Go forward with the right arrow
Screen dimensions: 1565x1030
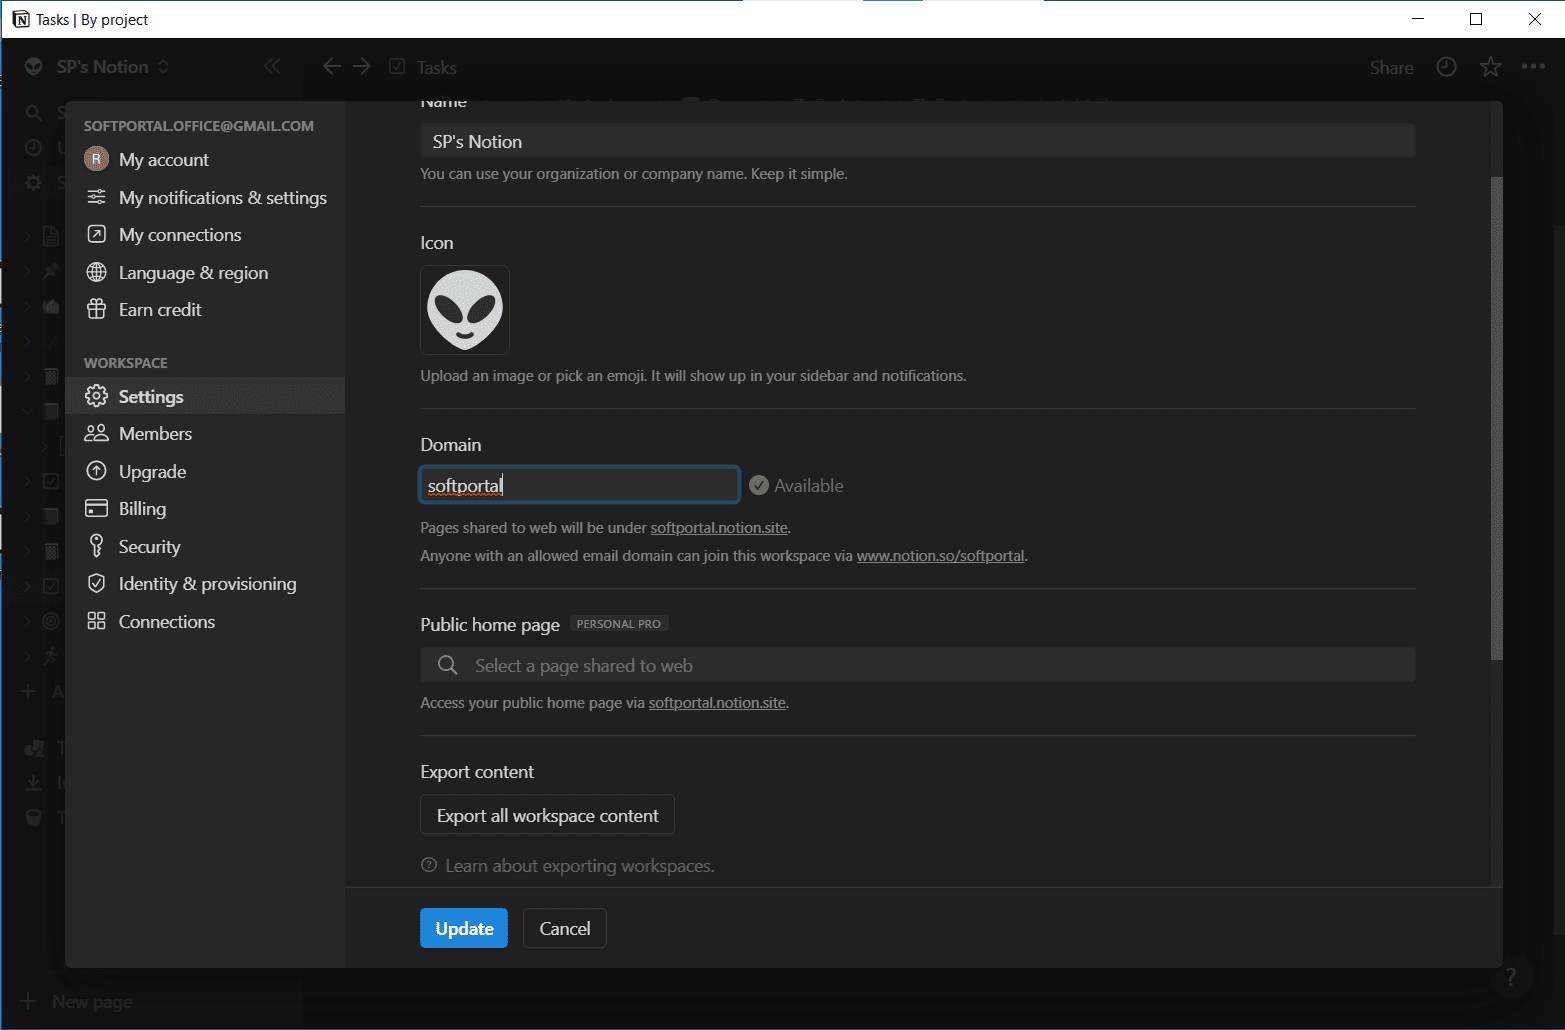pyautogui.click(x=362, y=67)
